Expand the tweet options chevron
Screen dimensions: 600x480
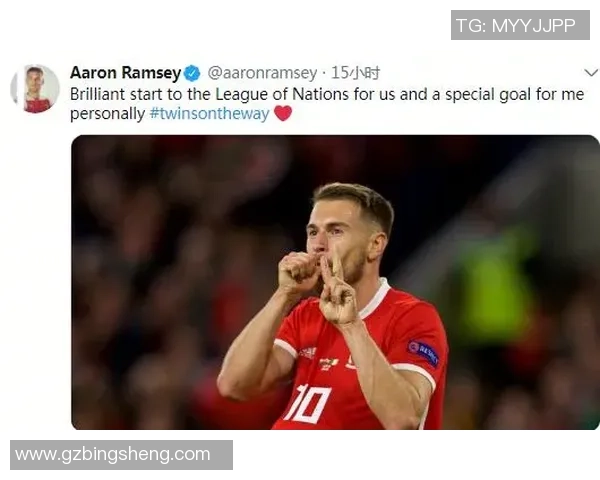tap(591, 72)
